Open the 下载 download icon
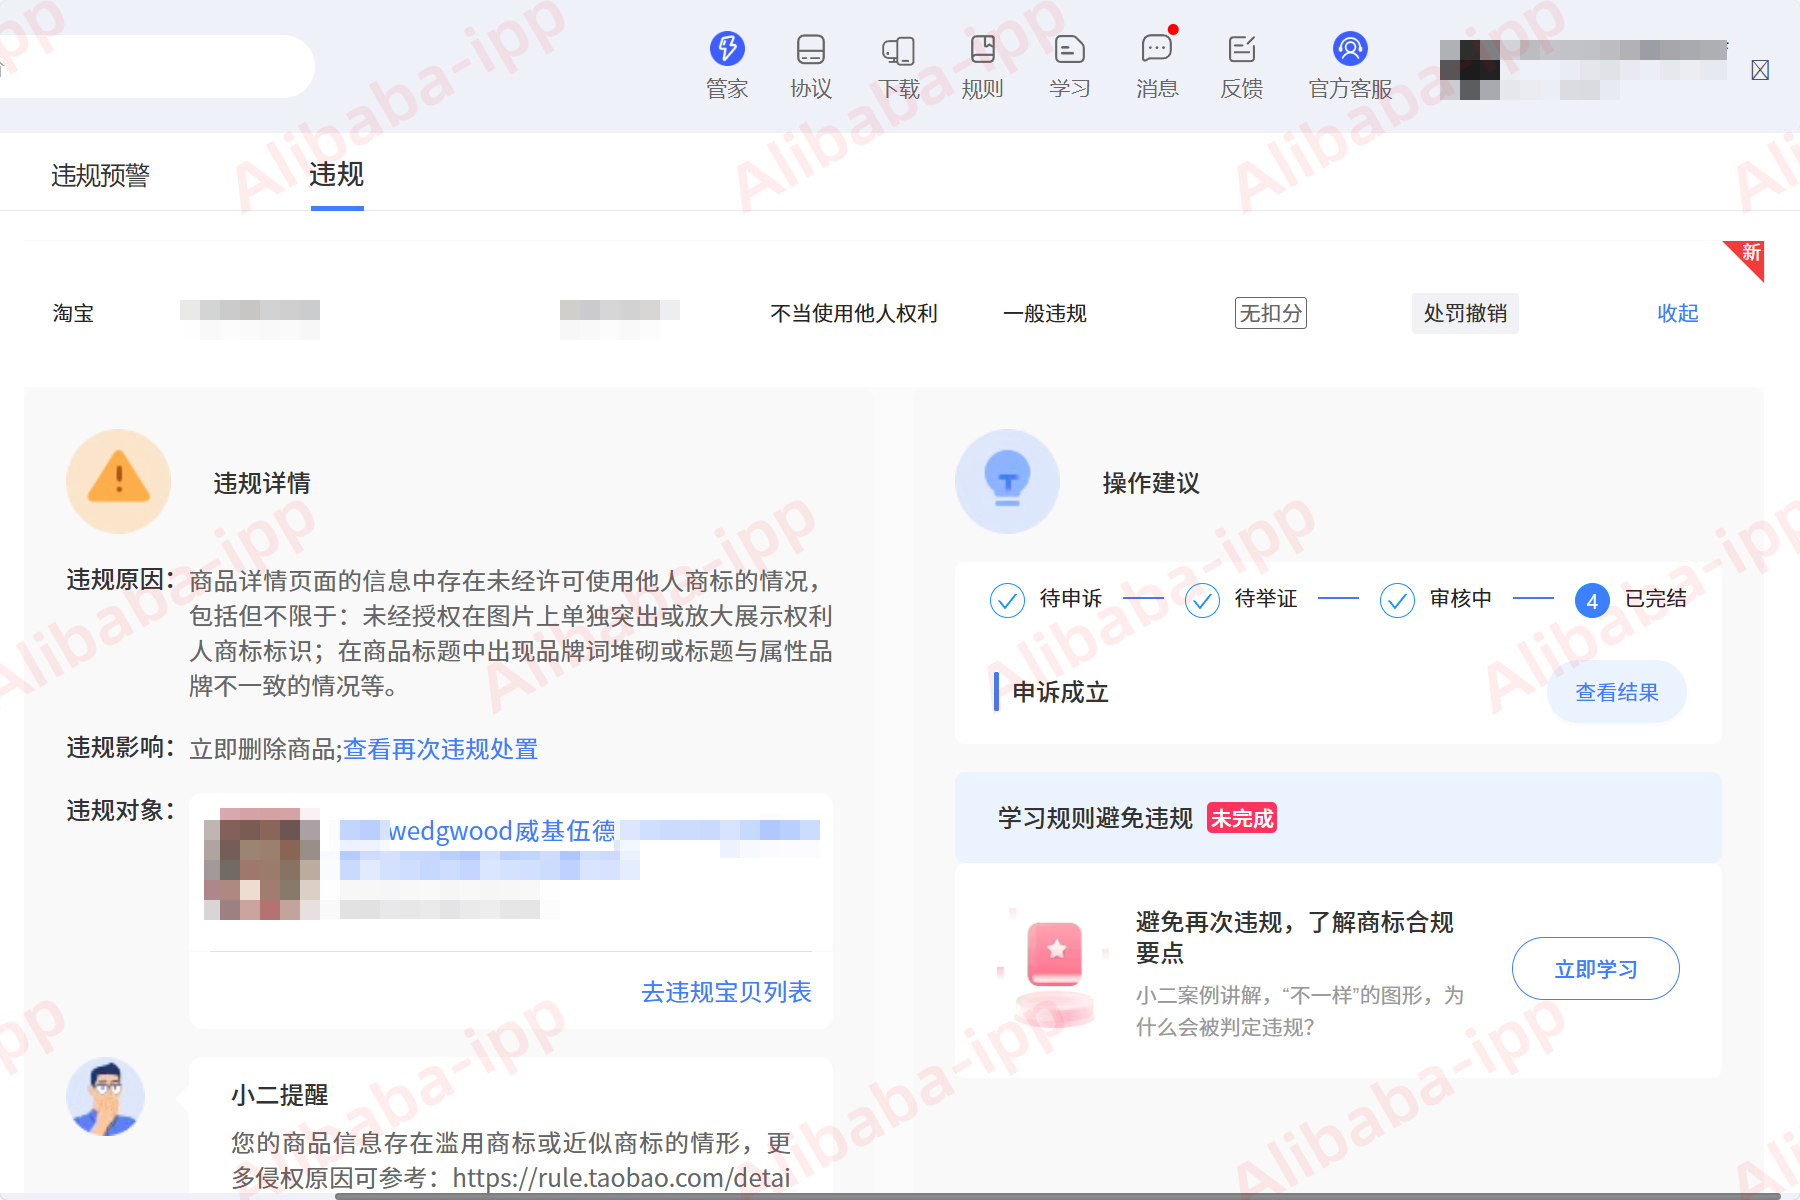Image resolution: width=1800 pixels, height=1200 pixels. pyautogui.click(x=898, y=50)
